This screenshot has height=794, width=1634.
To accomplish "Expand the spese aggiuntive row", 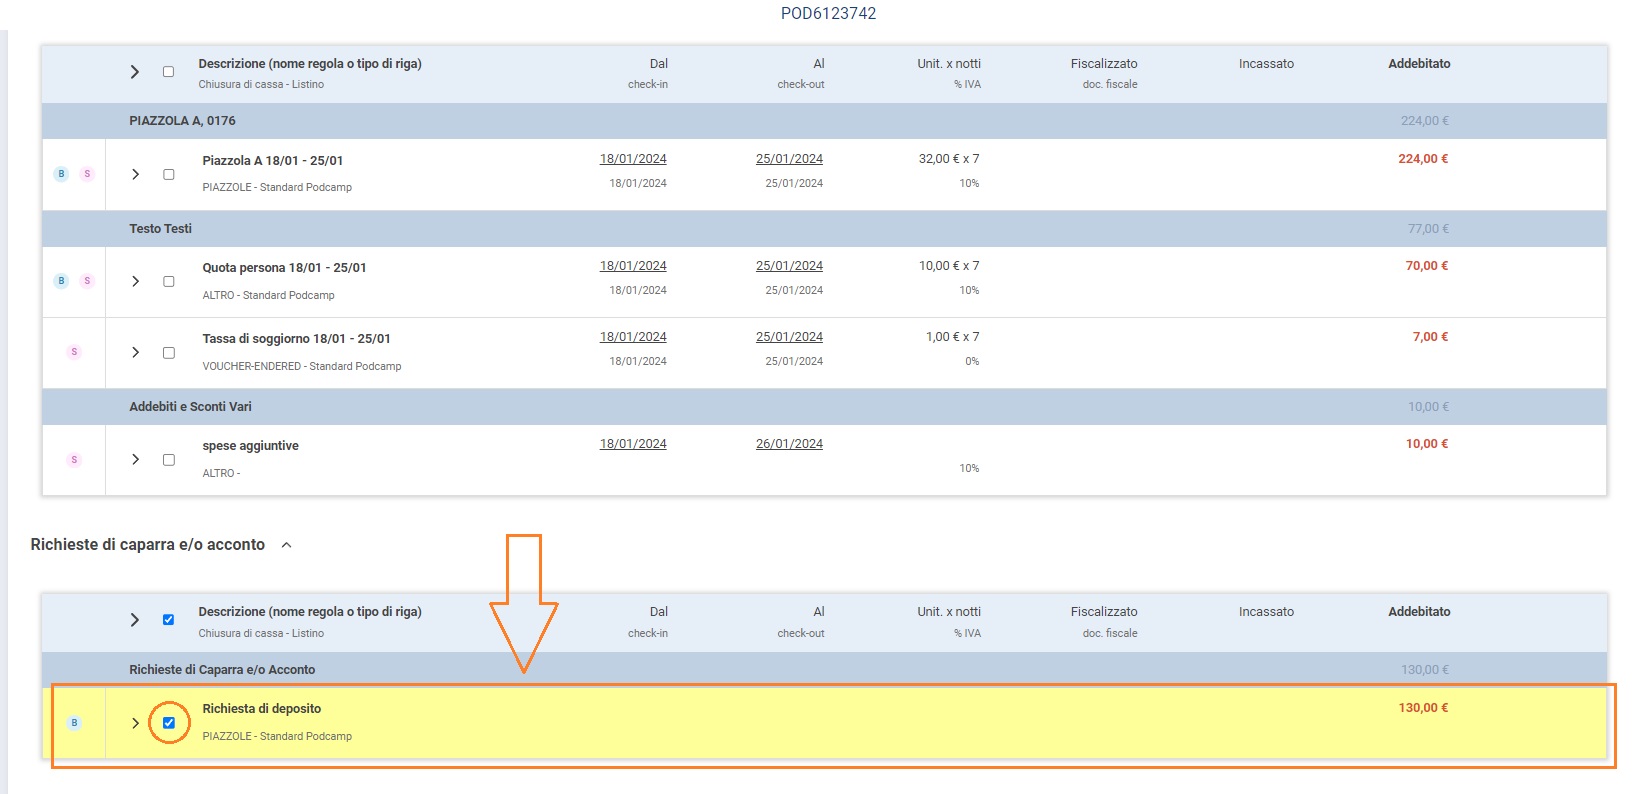I will click(x=135, y=460).
